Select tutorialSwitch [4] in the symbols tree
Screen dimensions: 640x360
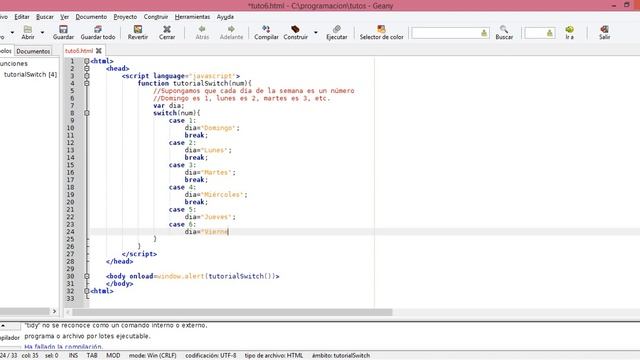point(30,74)
